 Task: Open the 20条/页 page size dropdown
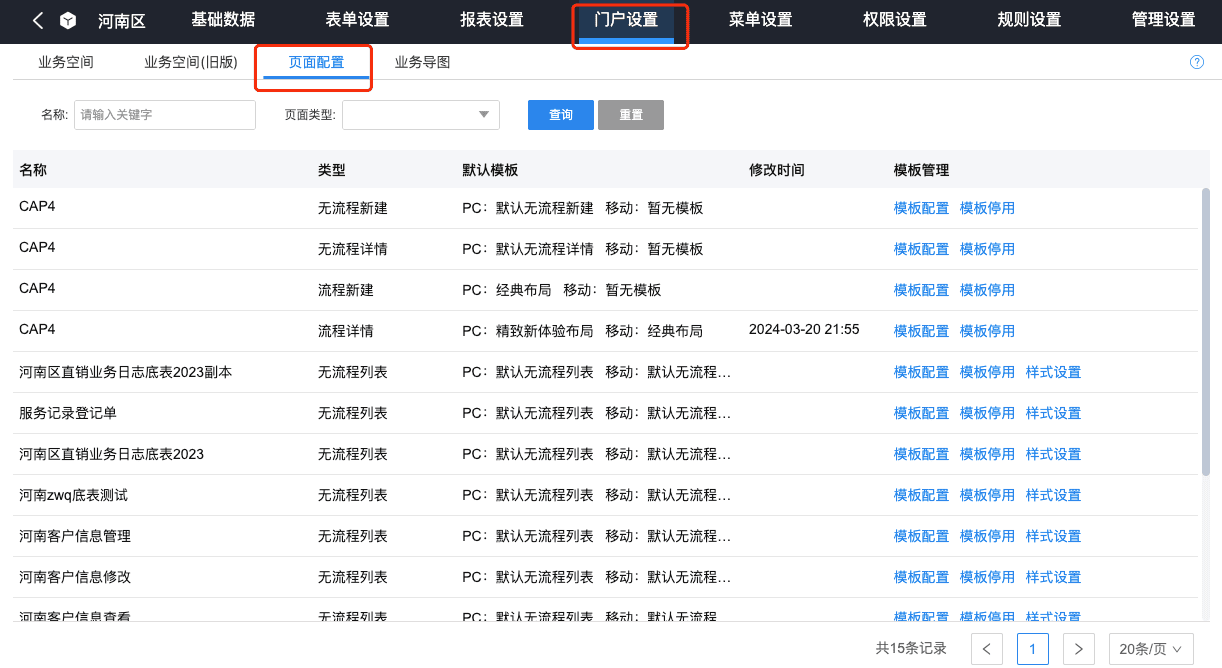[1152, 649]
